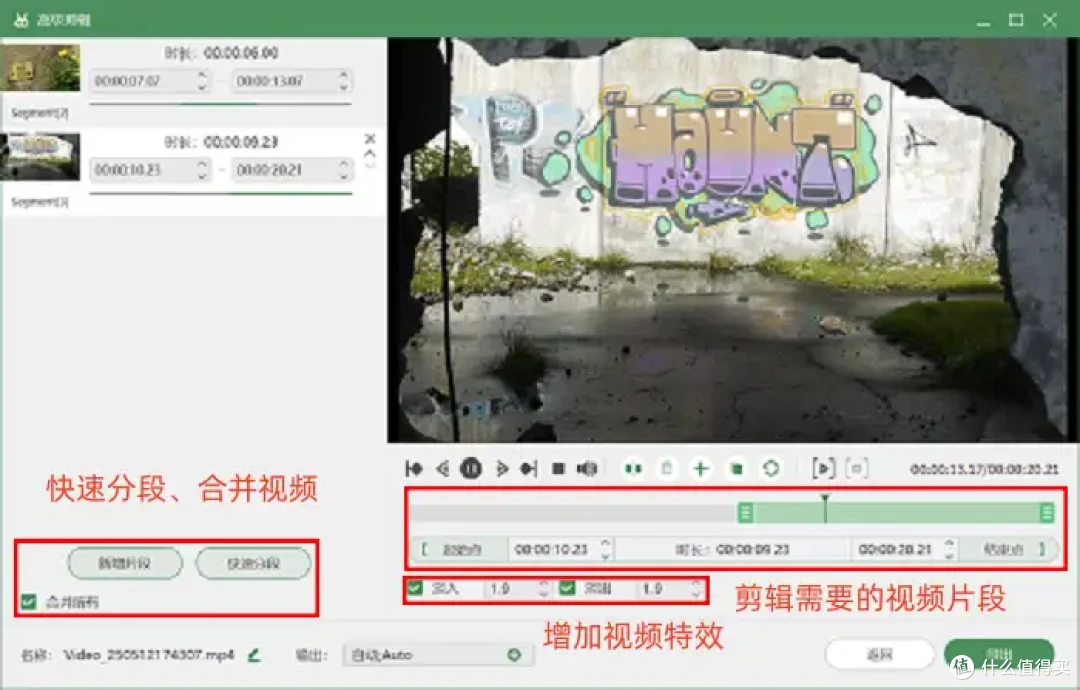The width and height of the screenshot is (1080, 690).
Task: Click the quick split button
Action: (253, 563)
